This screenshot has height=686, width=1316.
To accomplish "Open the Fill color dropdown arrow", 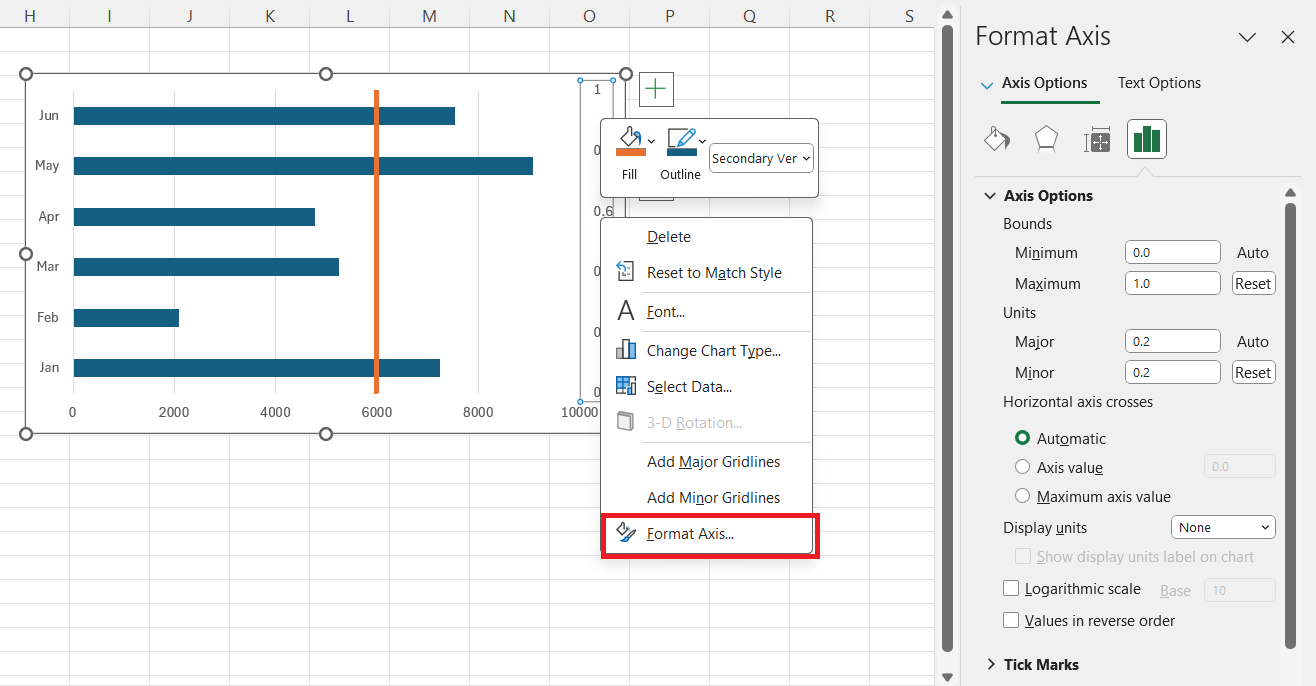I will click(x=652, y=140).
